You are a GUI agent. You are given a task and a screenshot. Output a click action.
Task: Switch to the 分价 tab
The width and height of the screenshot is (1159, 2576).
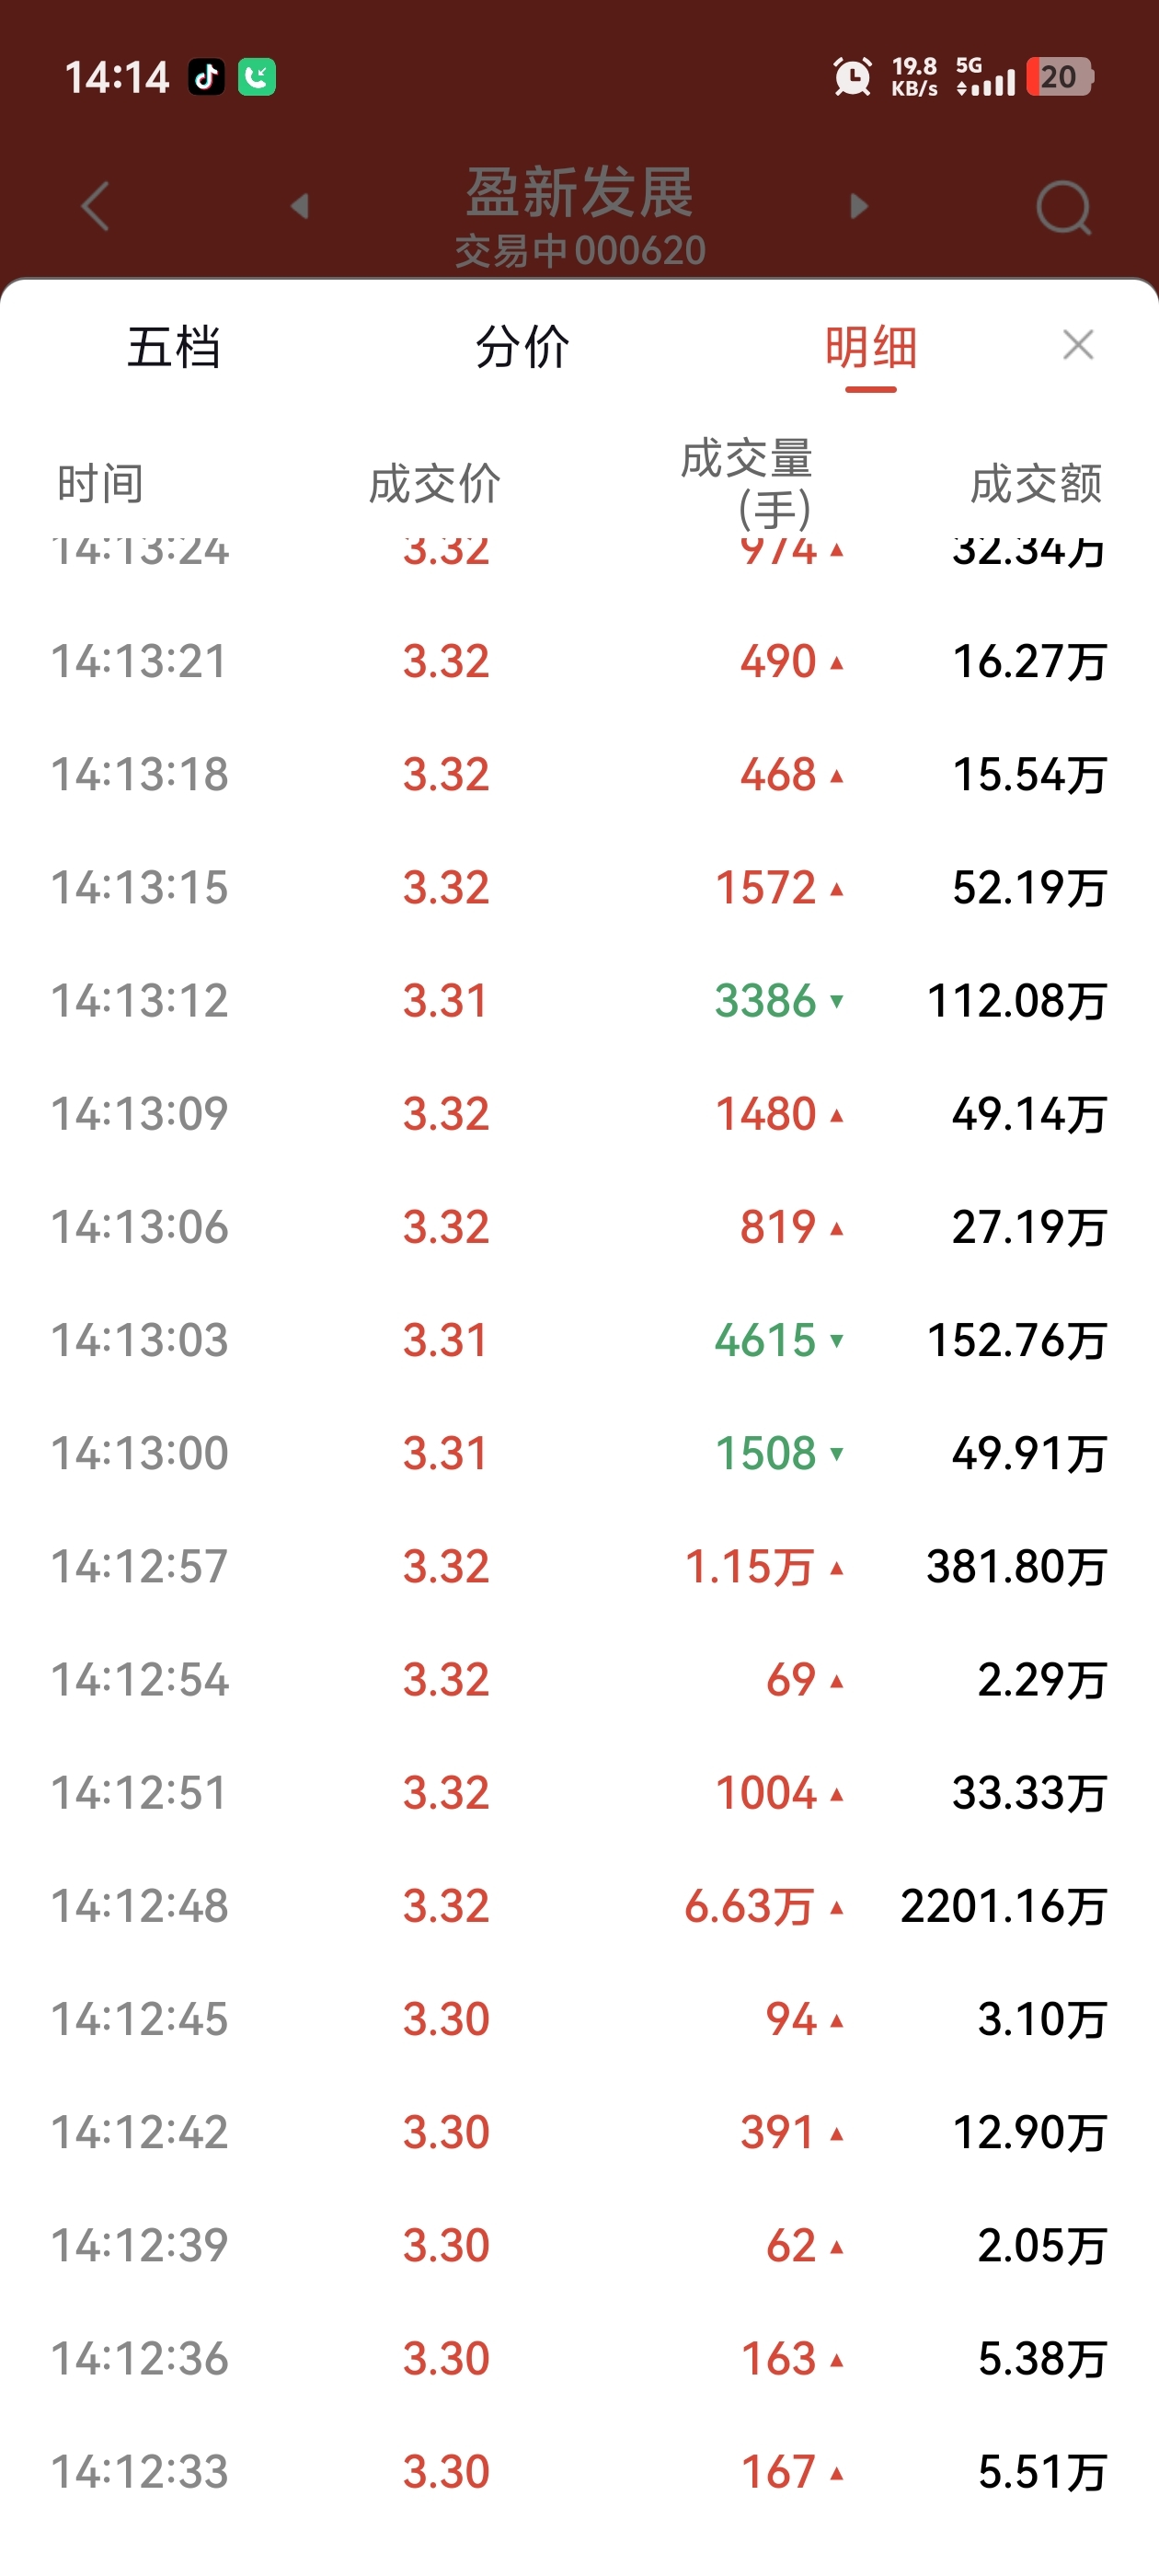click(x=522, y=348)
